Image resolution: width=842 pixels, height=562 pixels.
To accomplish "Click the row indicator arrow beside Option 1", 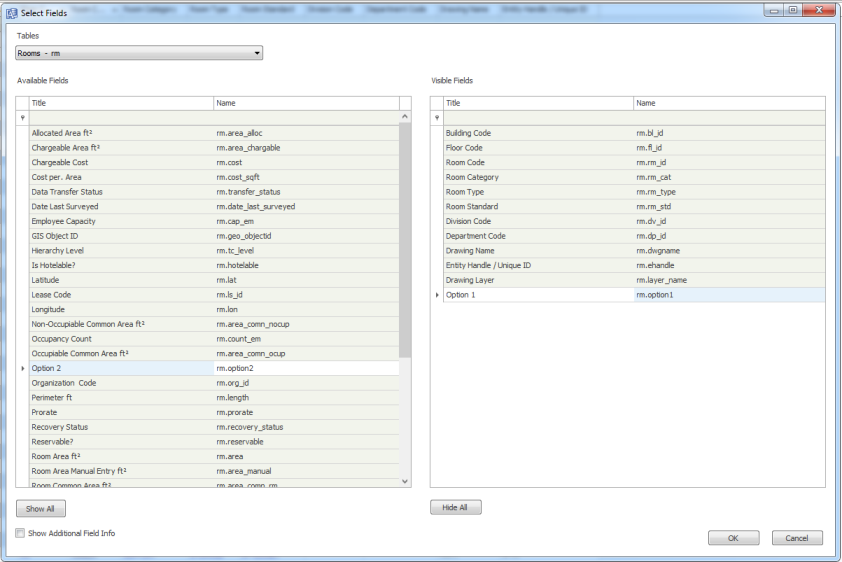I will [x=436, y=295].
